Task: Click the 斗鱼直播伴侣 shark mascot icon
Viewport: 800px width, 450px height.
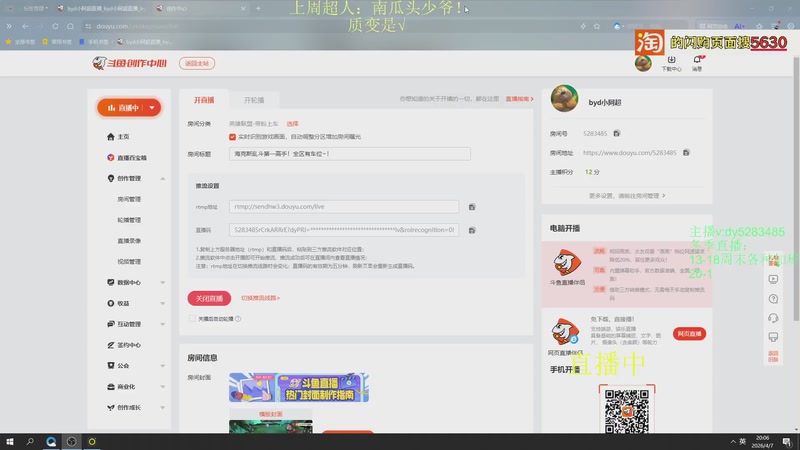Action: click(567, 263)
